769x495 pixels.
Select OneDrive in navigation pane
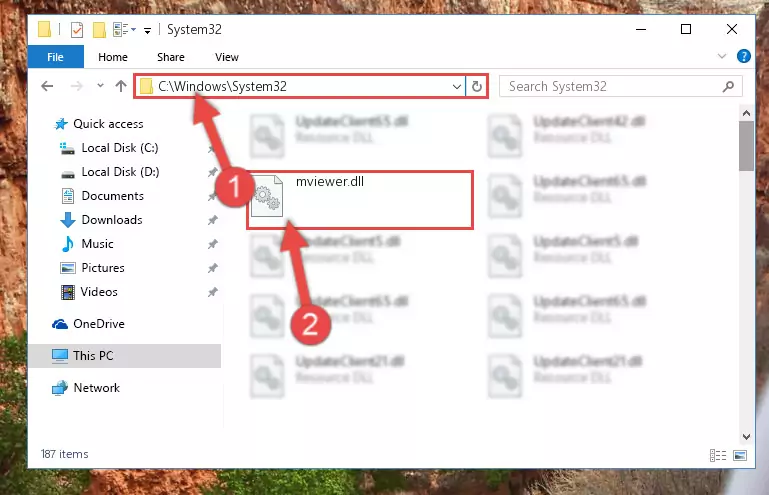(88, 324)
